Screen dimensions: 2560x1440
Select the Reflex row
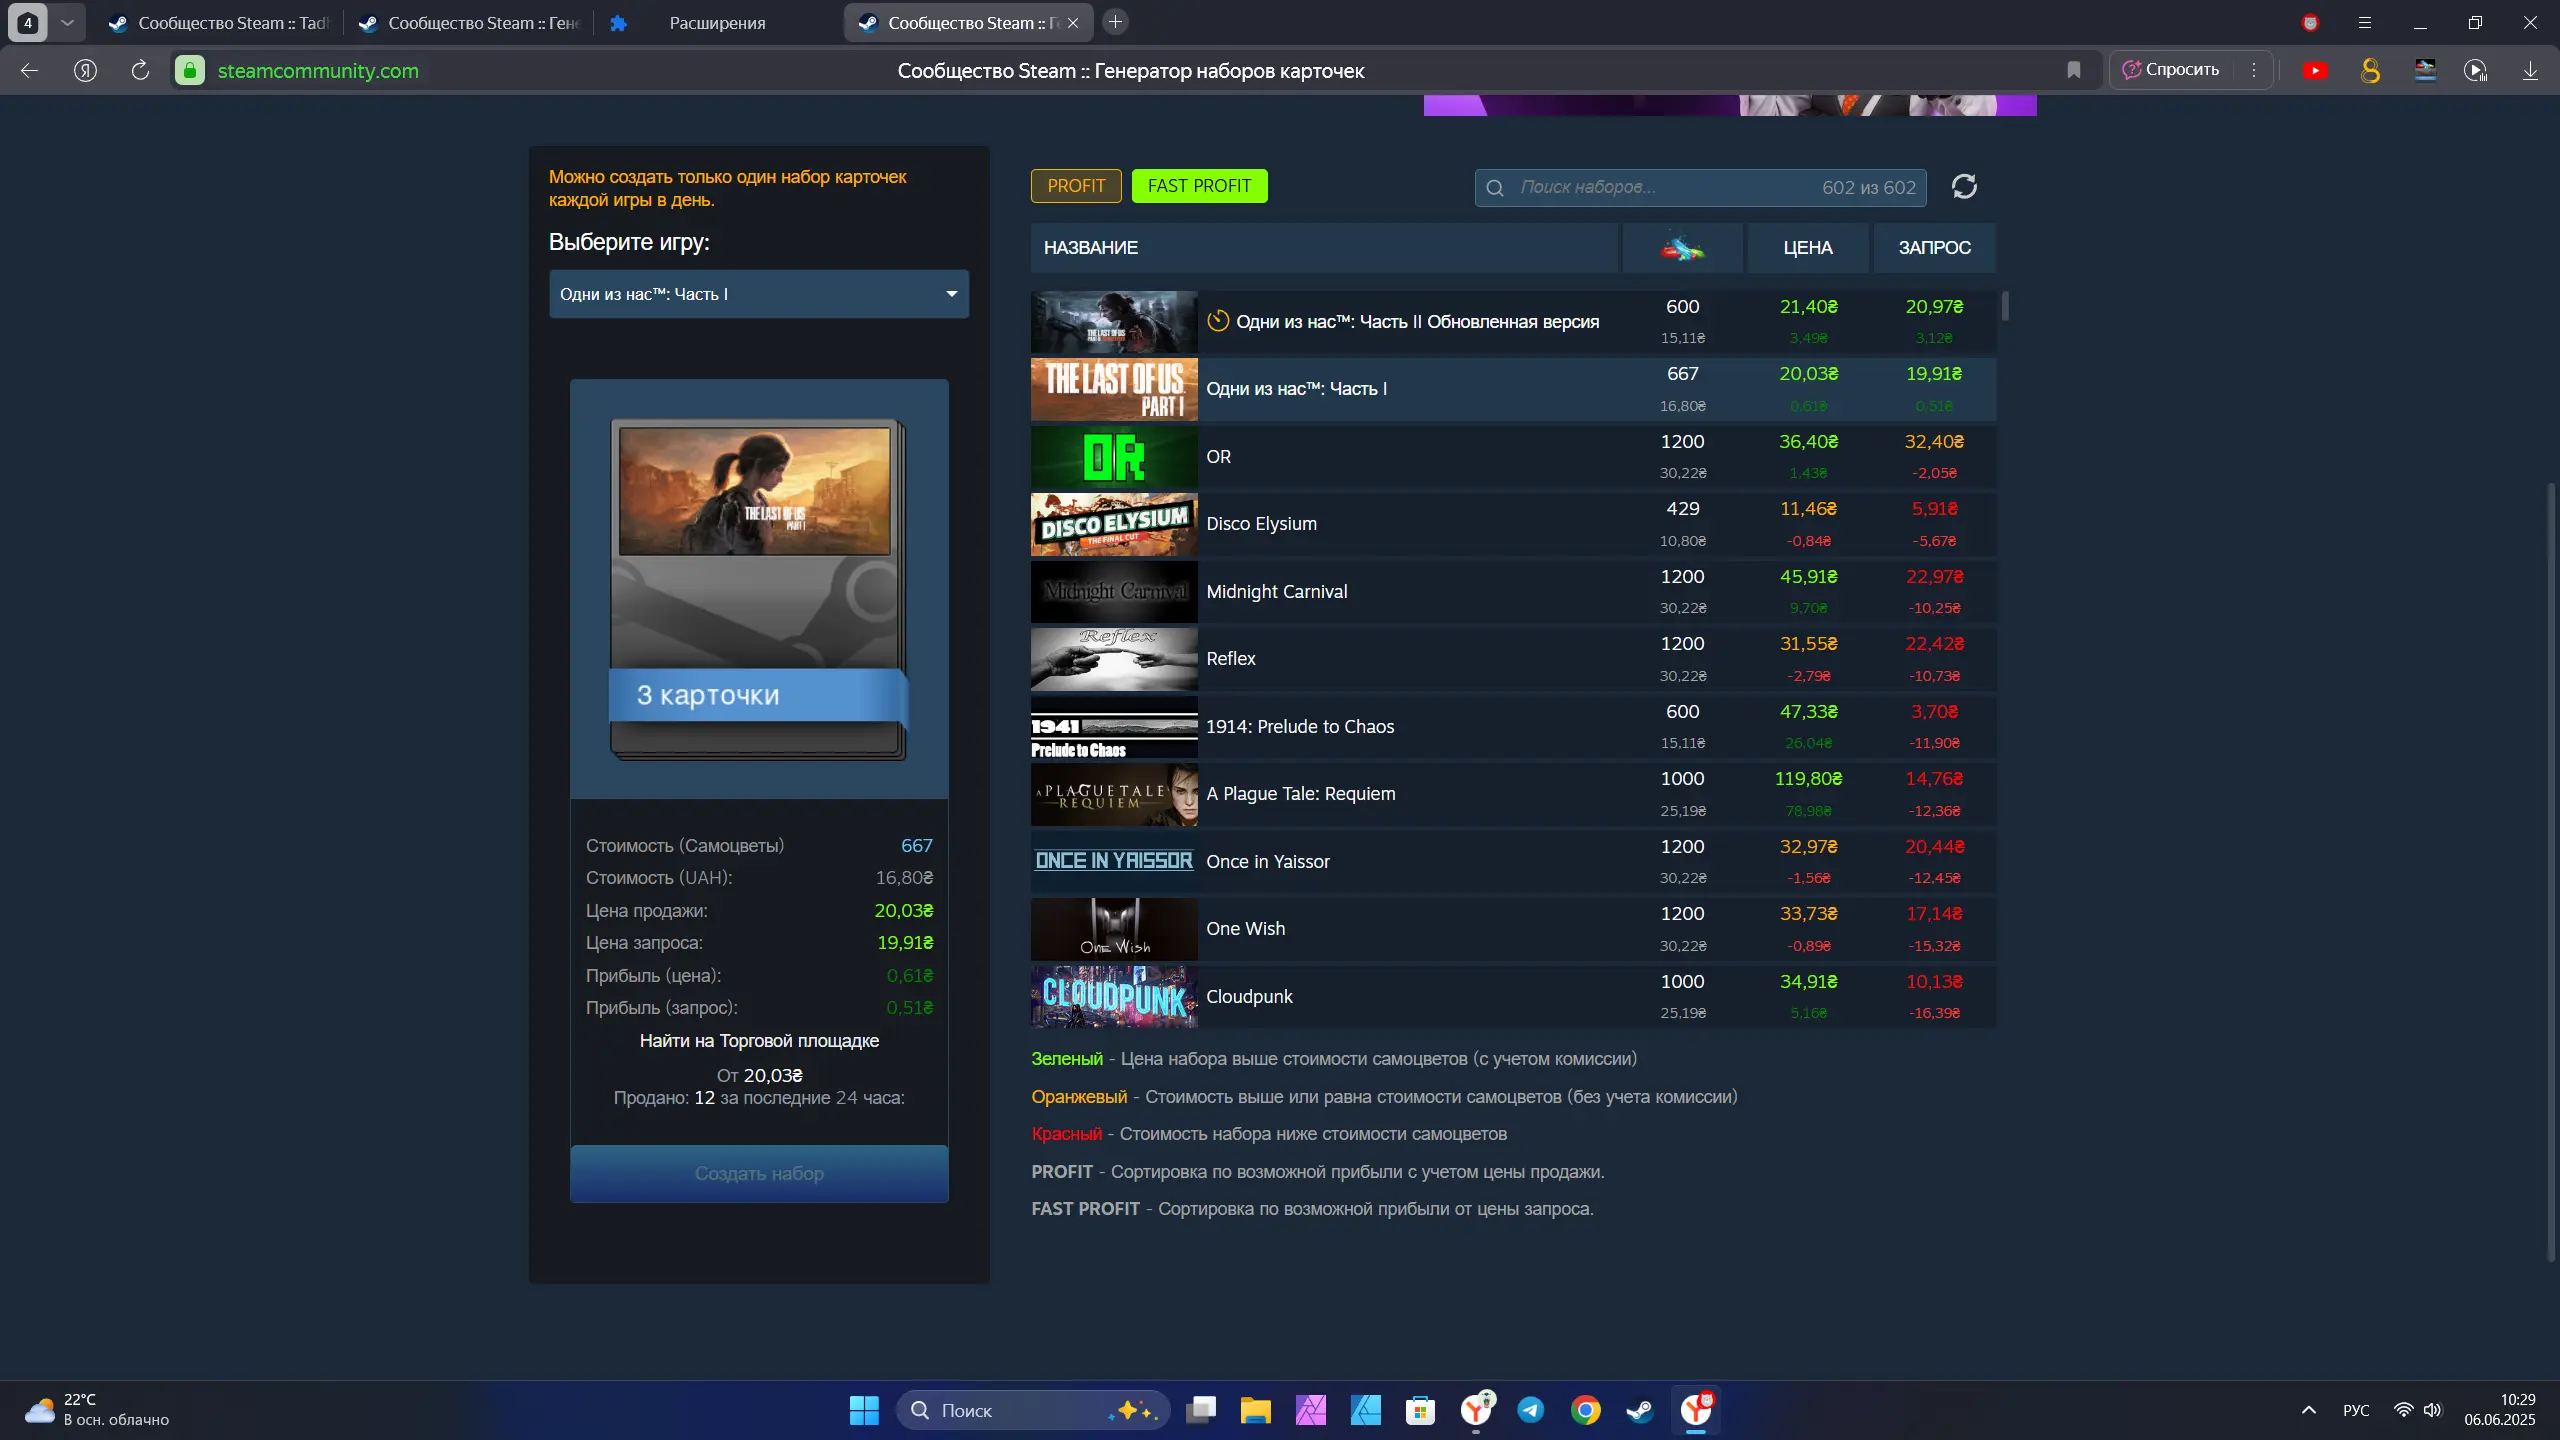1513,659
